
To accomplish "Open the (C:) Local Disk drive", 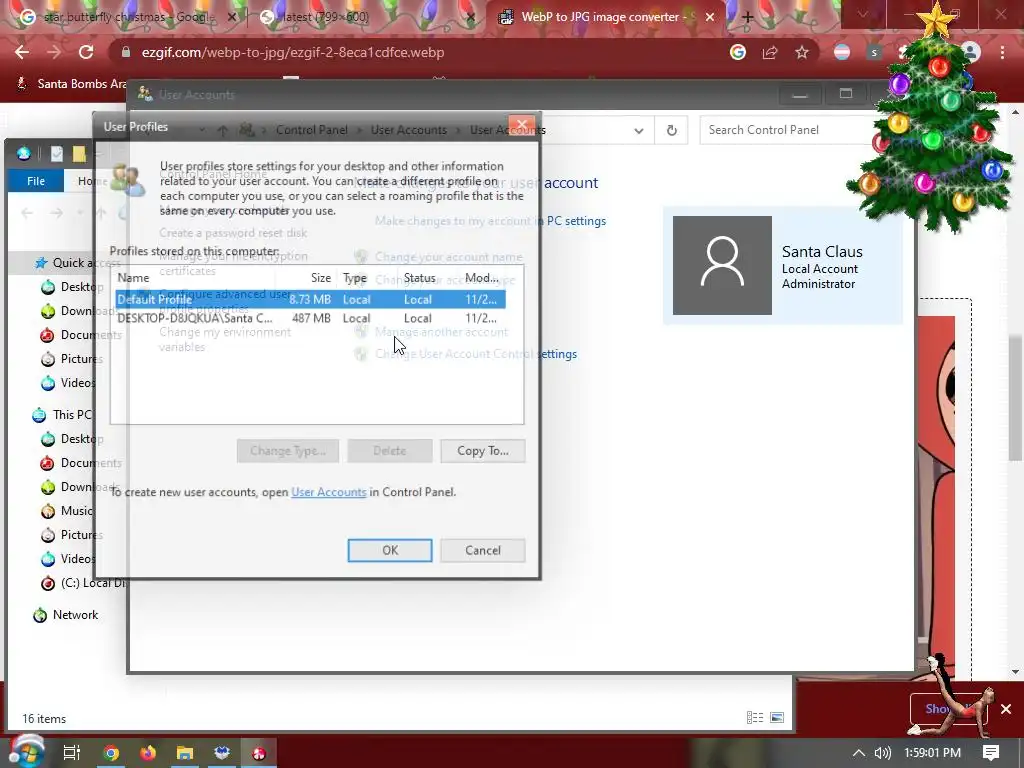I will (85, 583).
